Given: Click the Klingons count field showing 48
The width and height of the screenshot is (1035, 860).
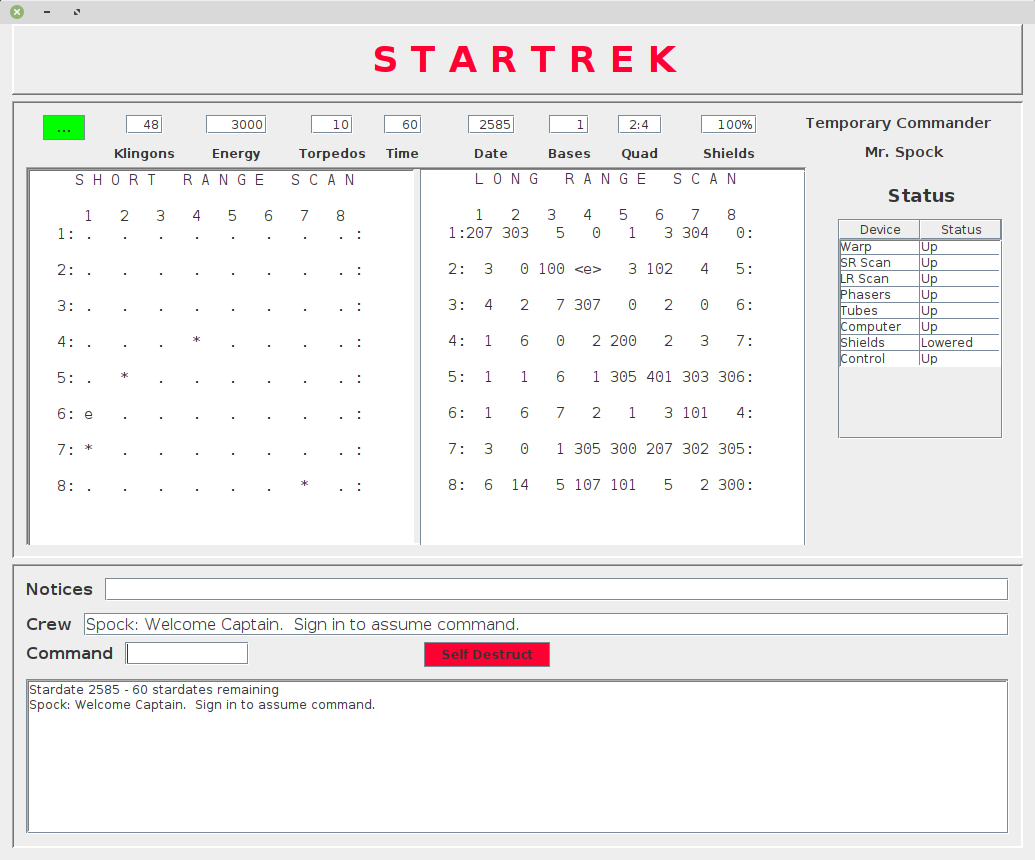Looking at the screenshot, I should 144,124.
